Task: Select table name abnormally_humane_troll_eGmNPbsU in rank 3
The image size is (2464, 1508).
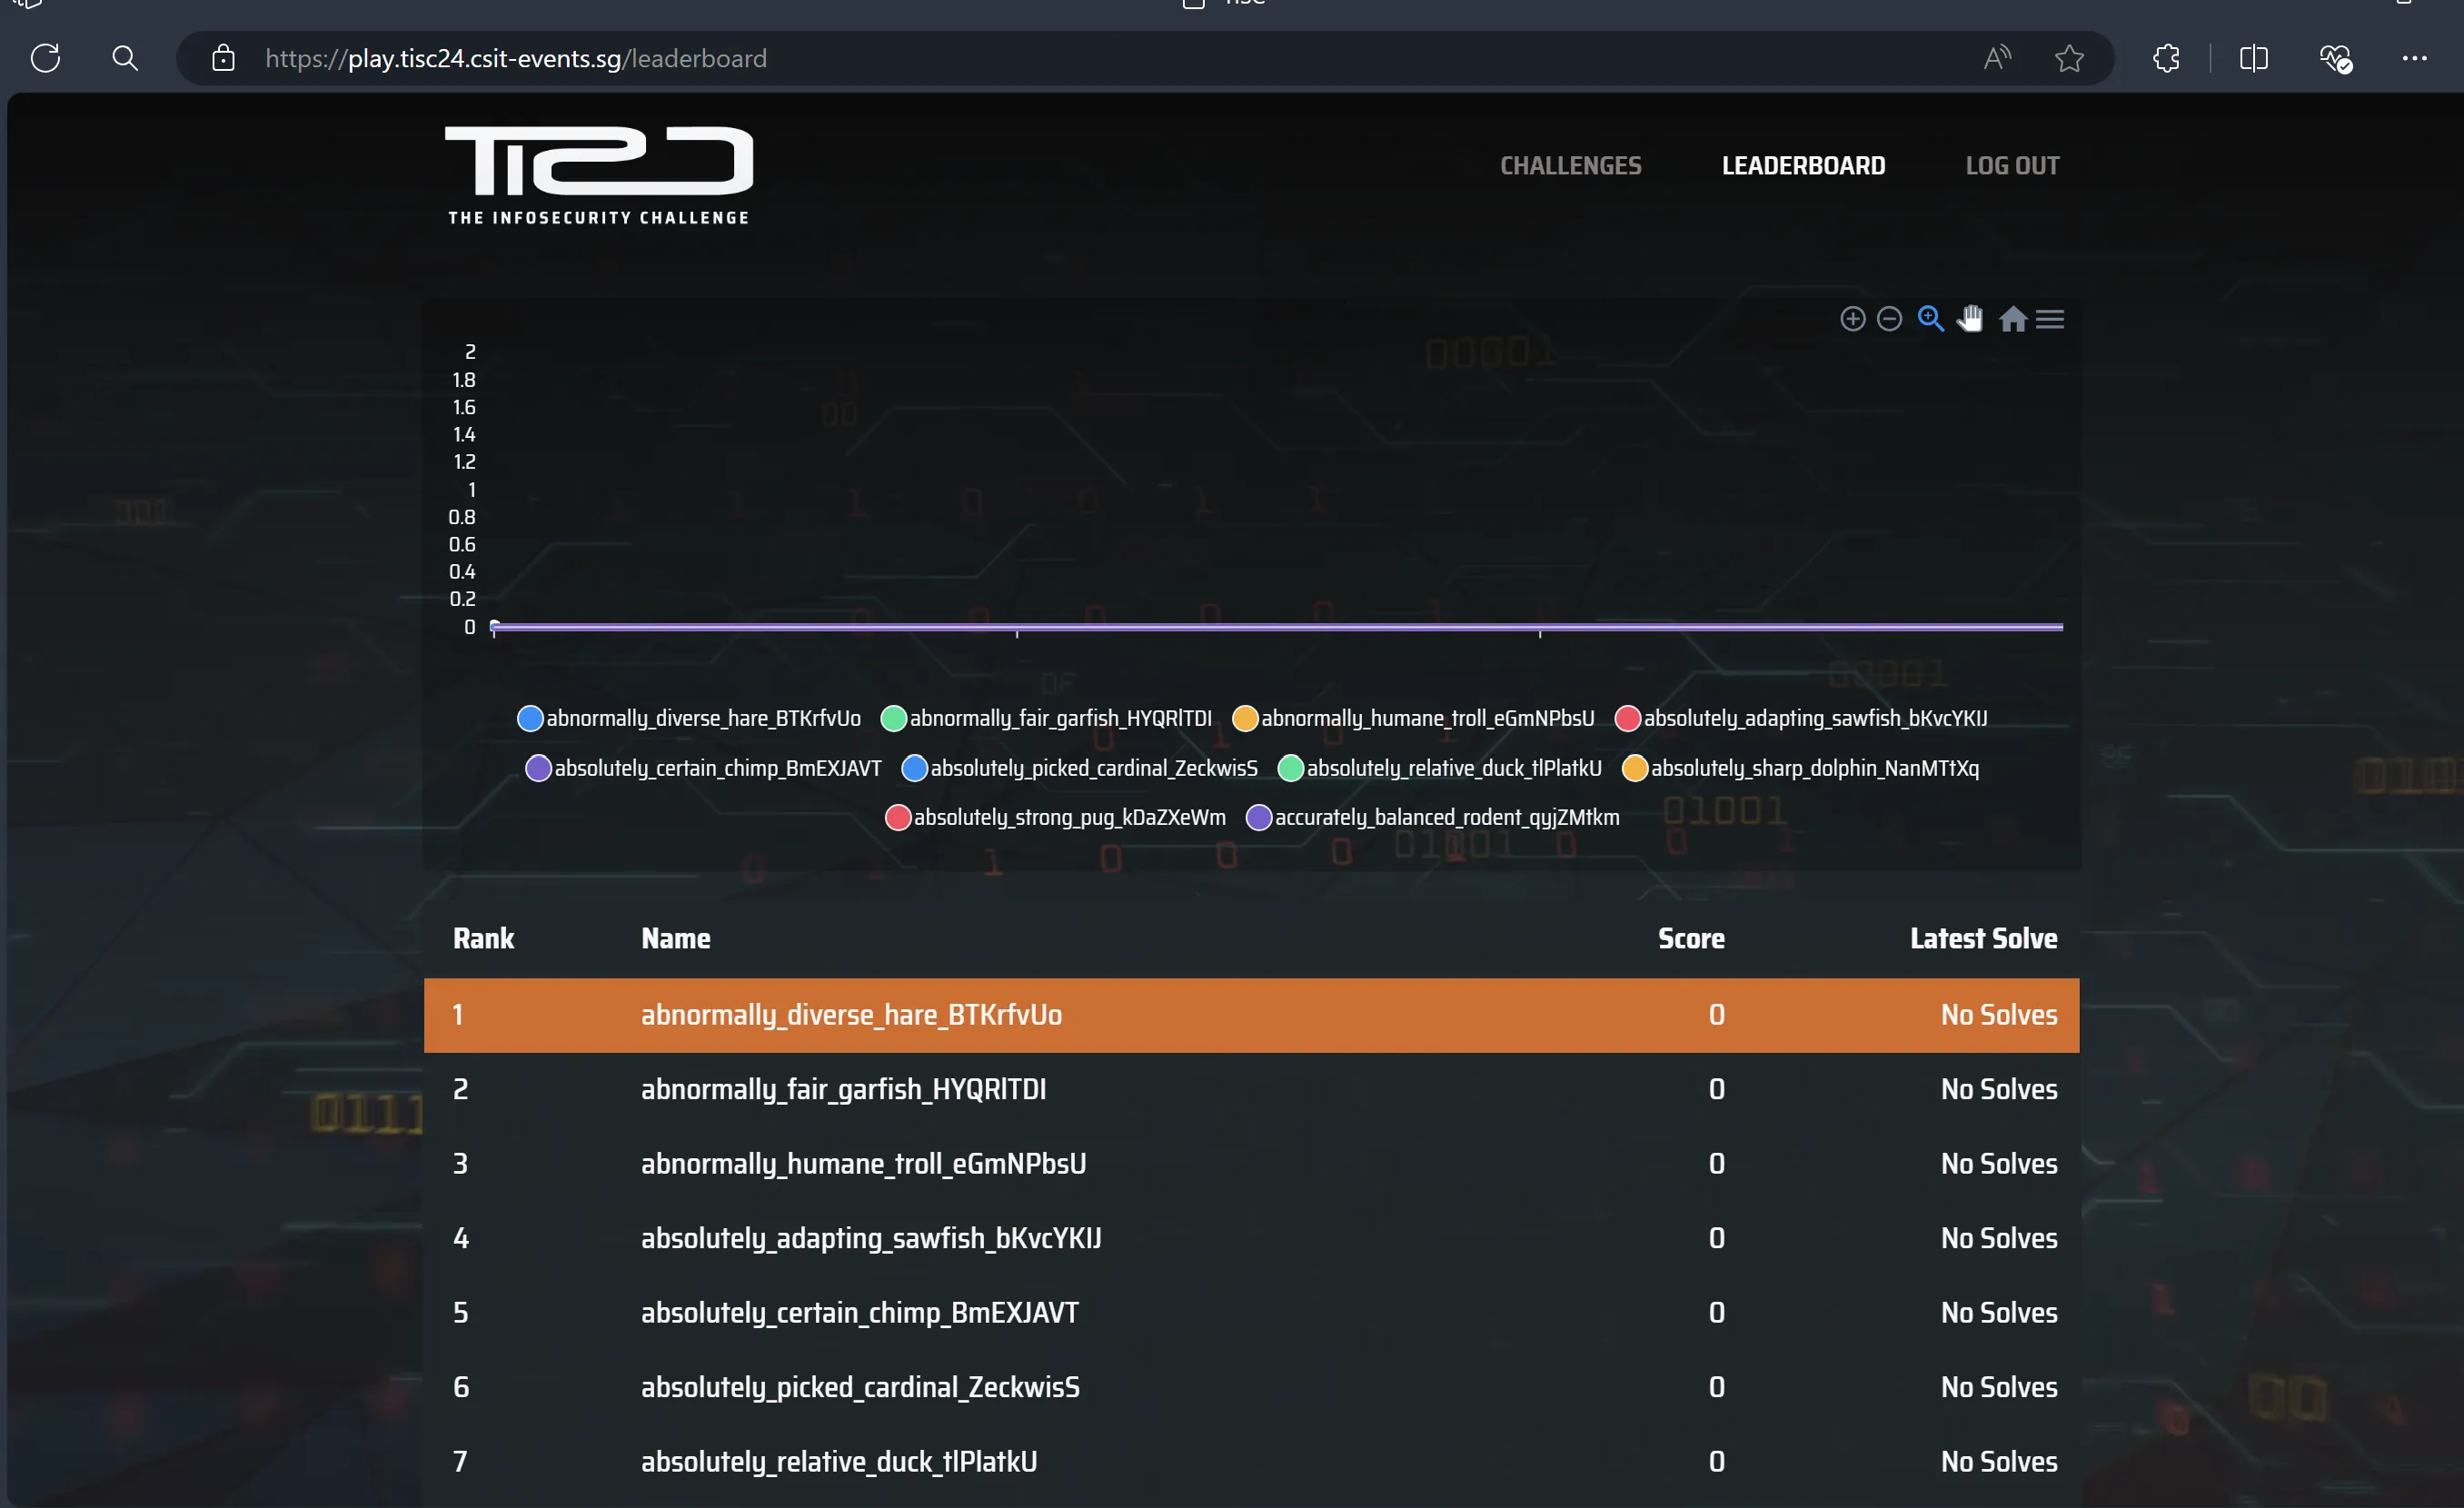Action: click(863, 1164)
